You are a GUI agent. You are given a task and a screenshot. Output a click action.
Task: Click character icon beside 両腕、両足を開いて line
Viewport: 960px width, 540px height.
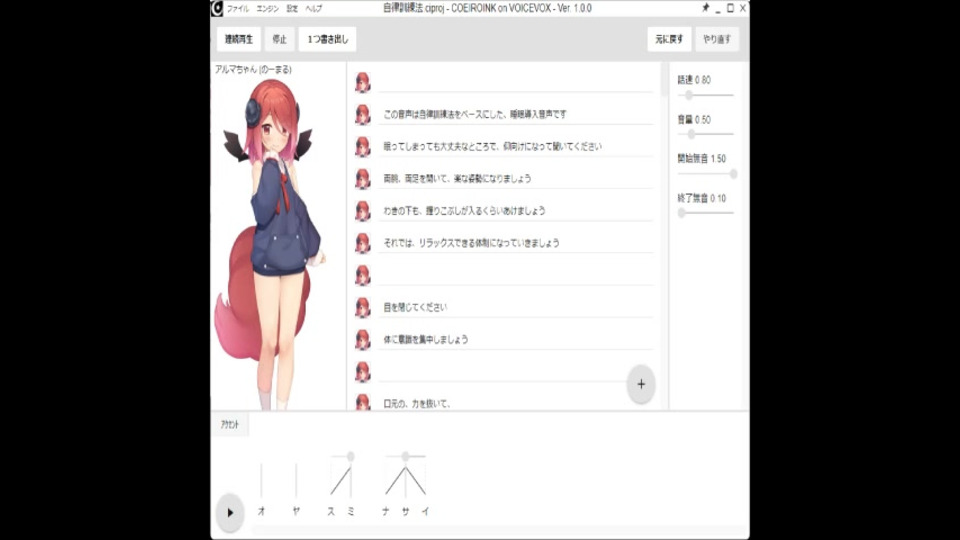click(362, 179)
